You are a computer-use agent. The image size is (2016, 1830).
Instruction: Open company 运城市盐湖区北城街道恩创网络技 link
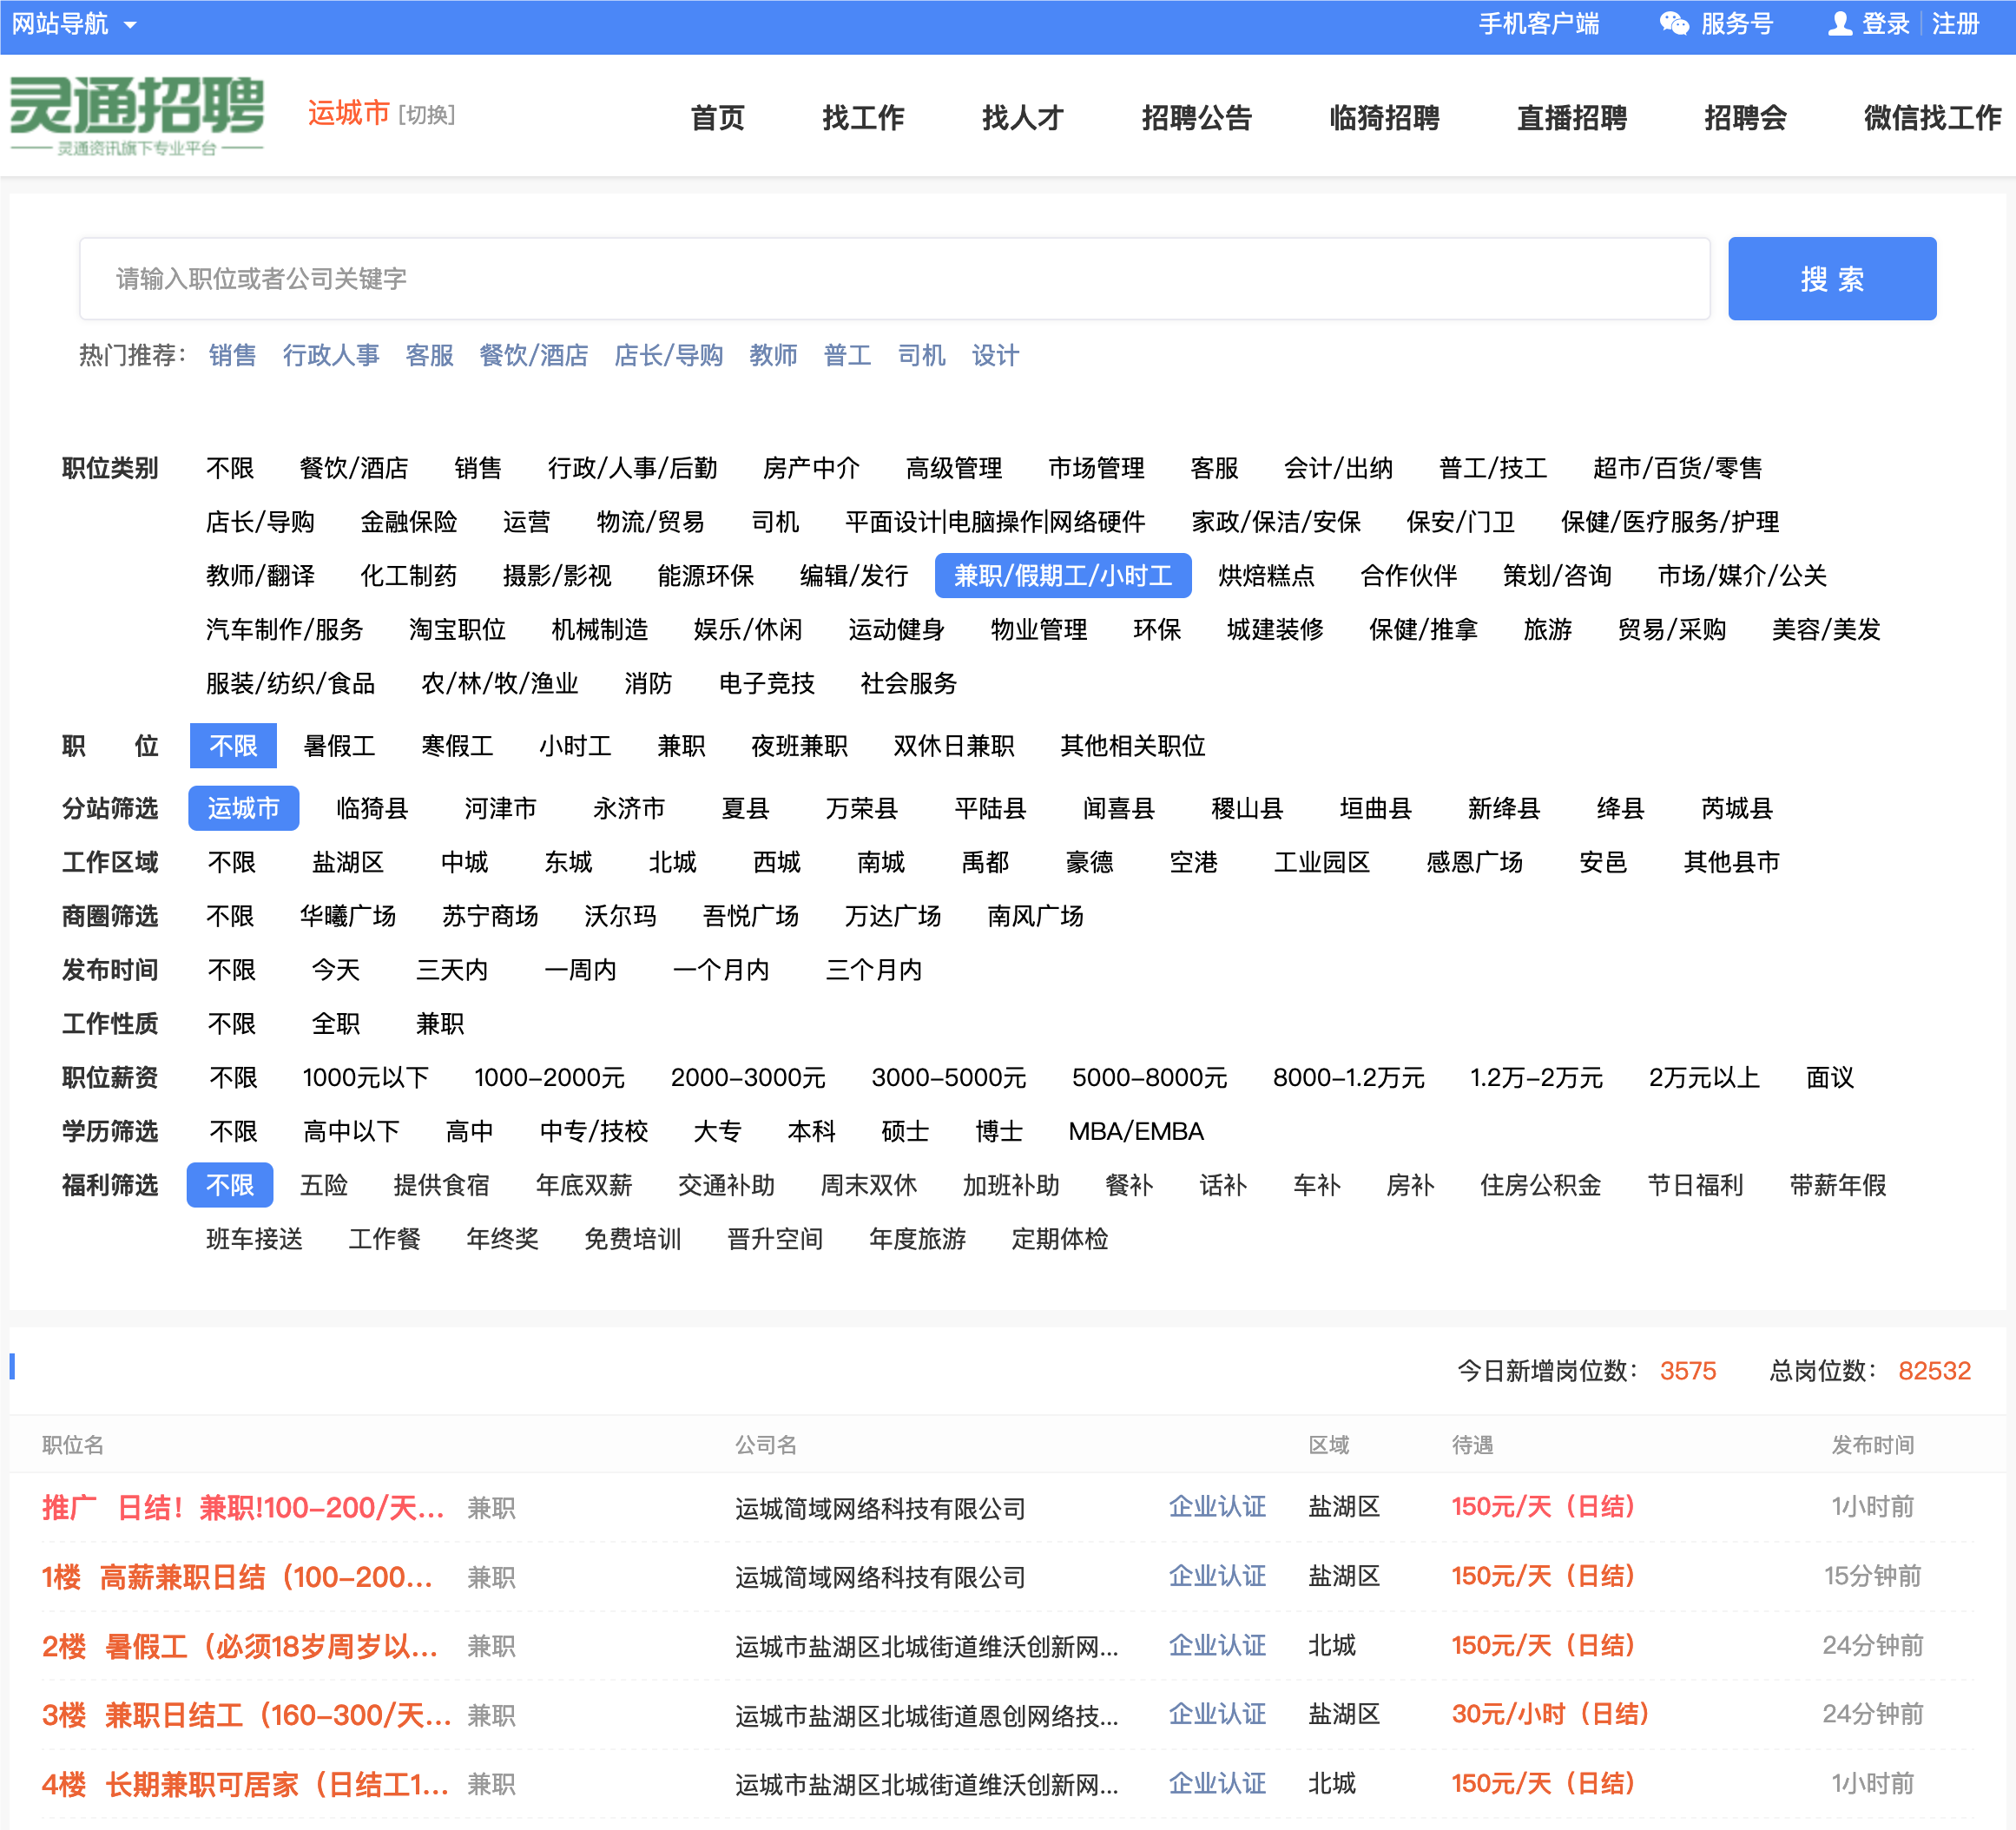(926, 1715)
